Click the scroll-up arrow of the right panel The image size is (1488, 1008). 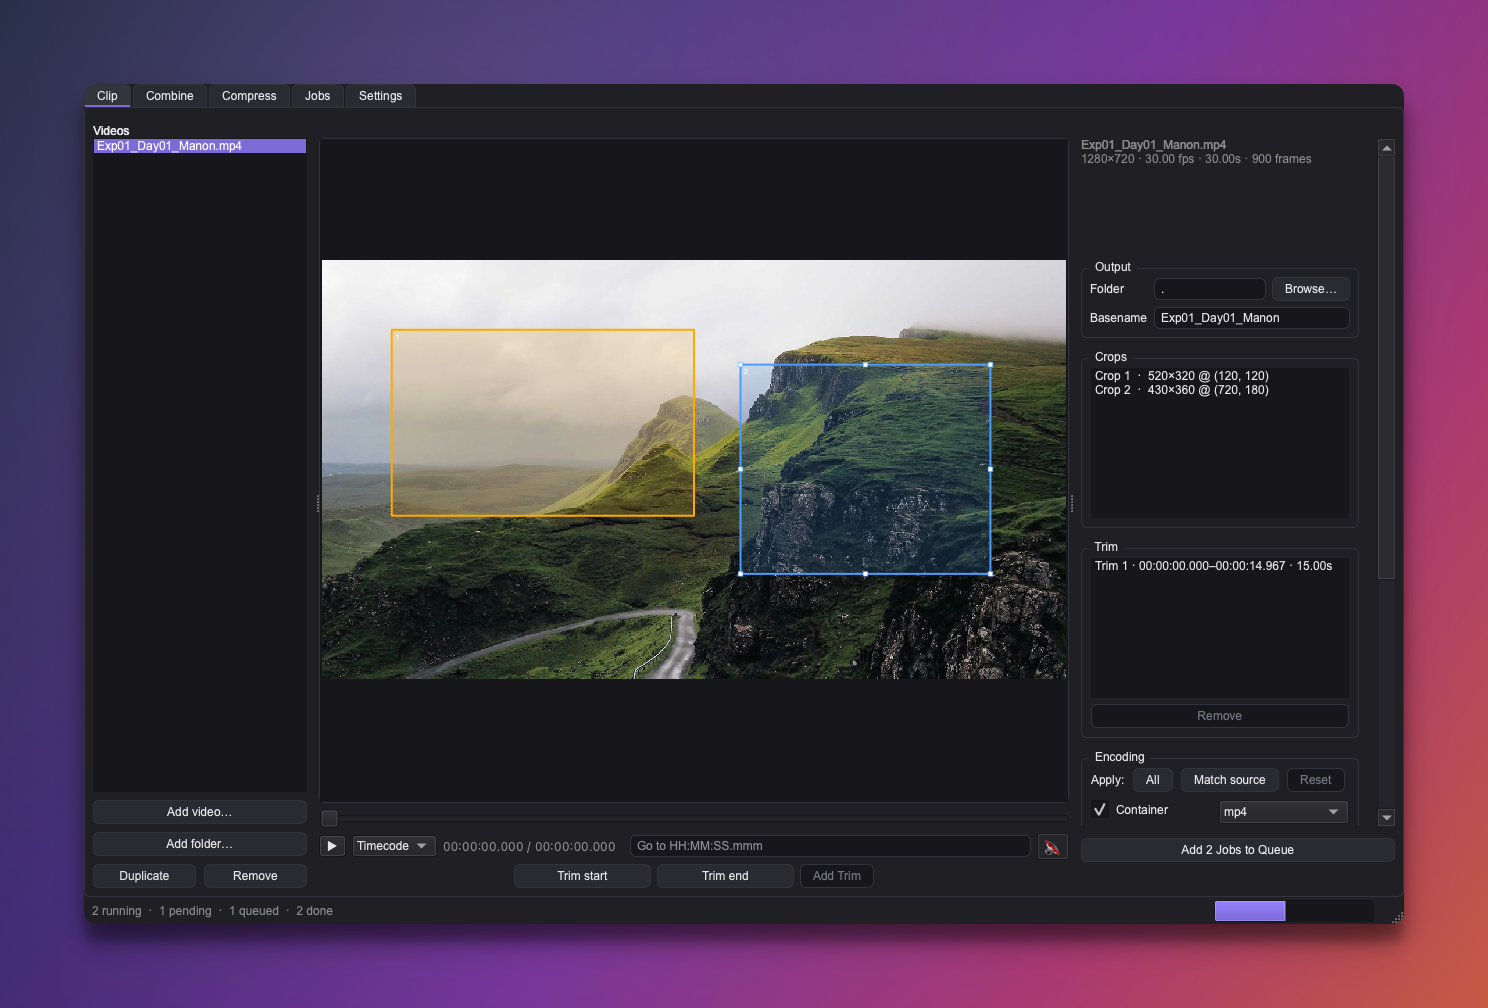(1386, 148)
